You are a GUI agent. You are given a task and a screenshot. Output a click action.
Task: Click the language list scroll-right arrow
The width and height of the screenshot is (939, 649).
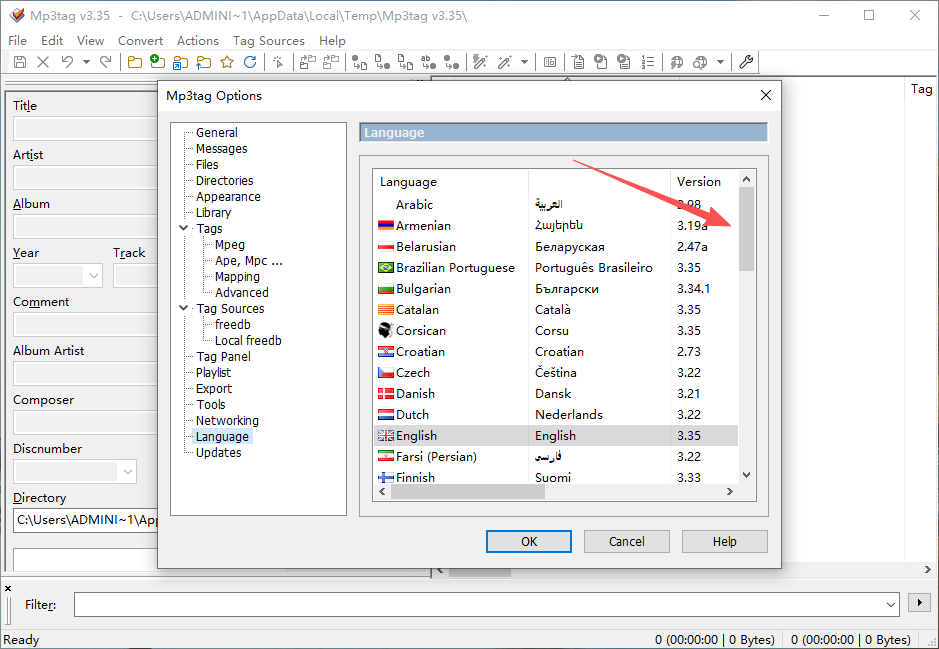(729, 492)
